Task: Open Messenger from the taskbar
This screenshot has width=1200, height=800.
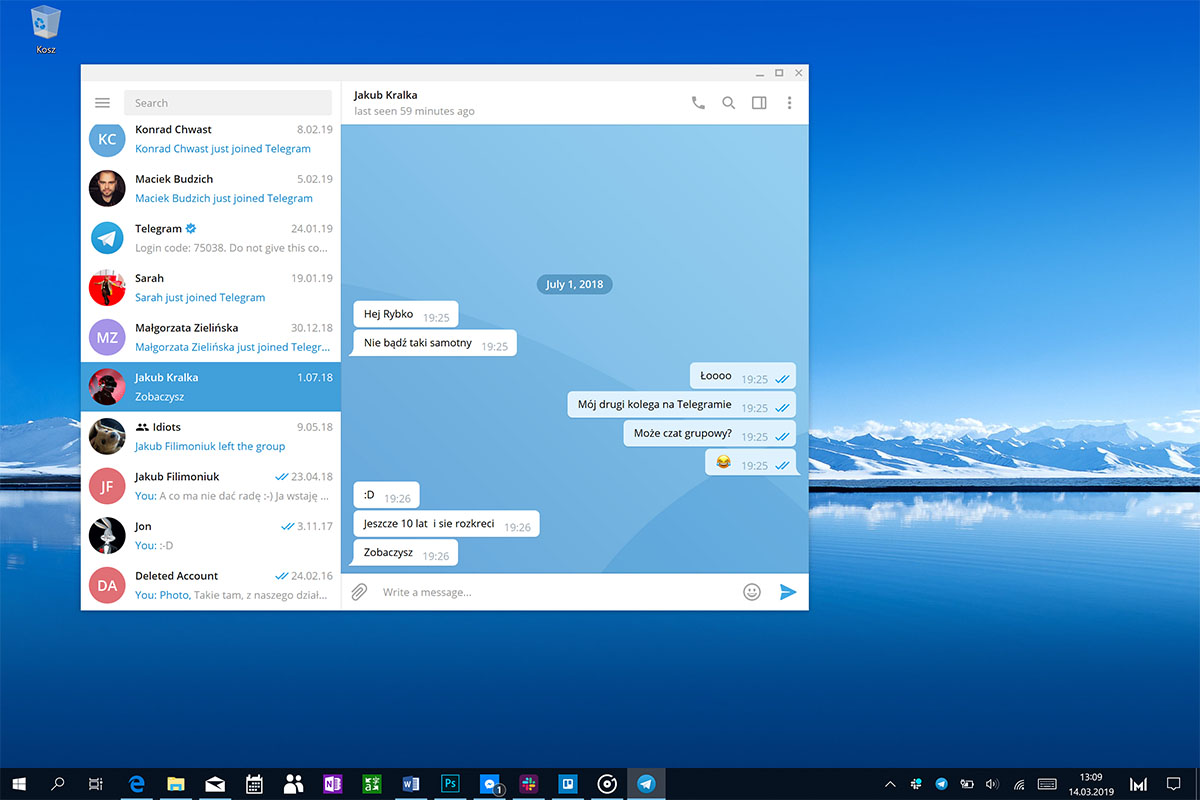Action: coord(489,785)
